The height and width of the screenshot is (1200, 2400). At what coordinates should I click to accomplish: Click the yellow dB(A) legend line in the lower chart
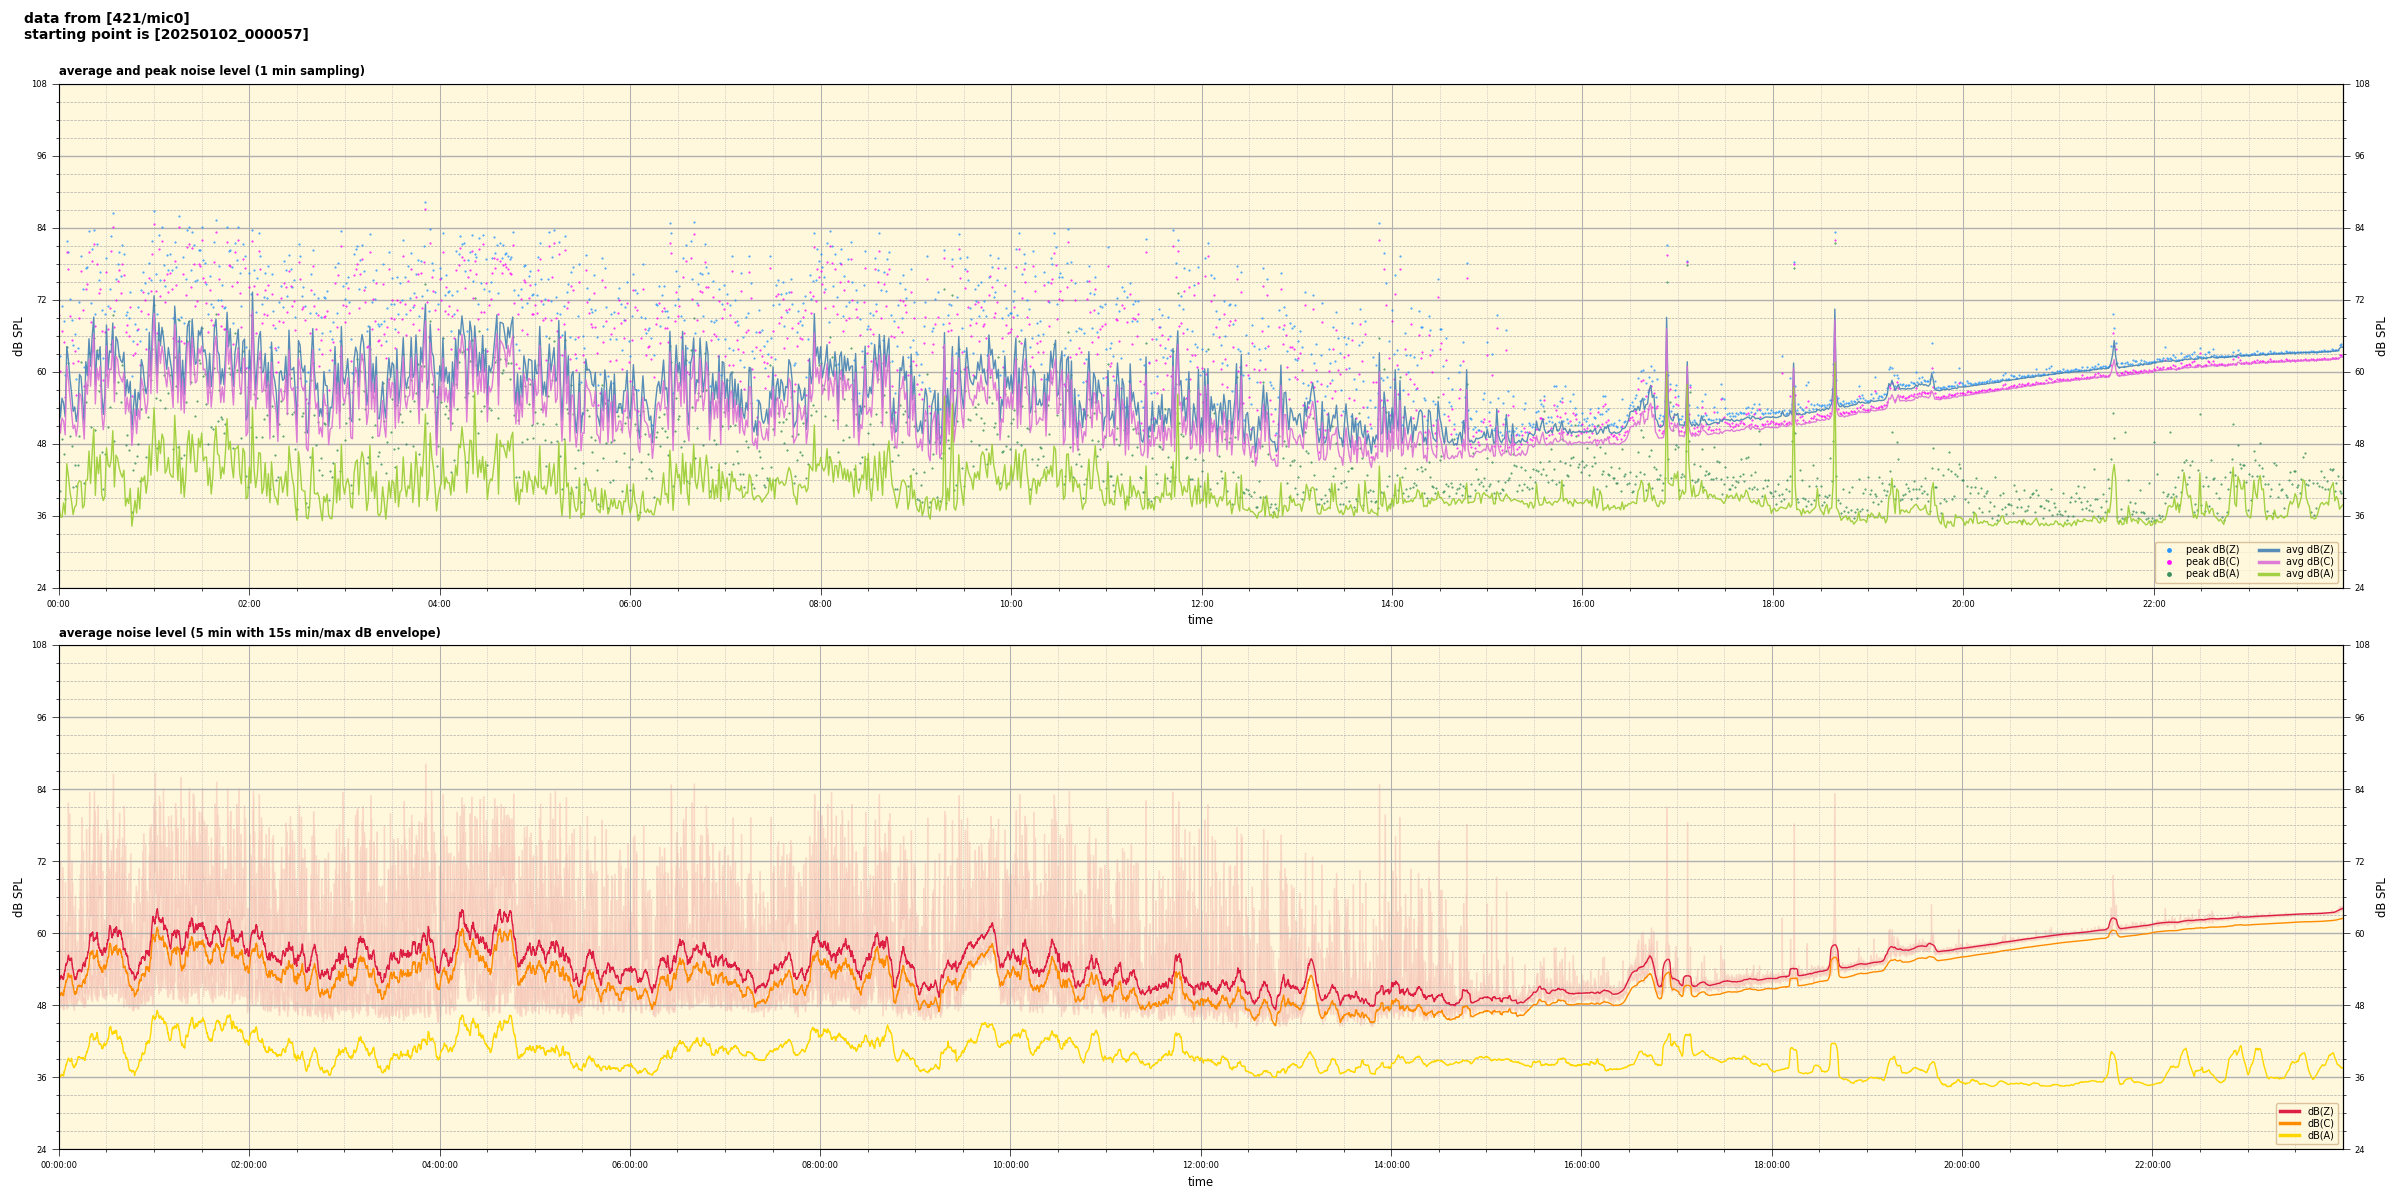[2289, 1135]
